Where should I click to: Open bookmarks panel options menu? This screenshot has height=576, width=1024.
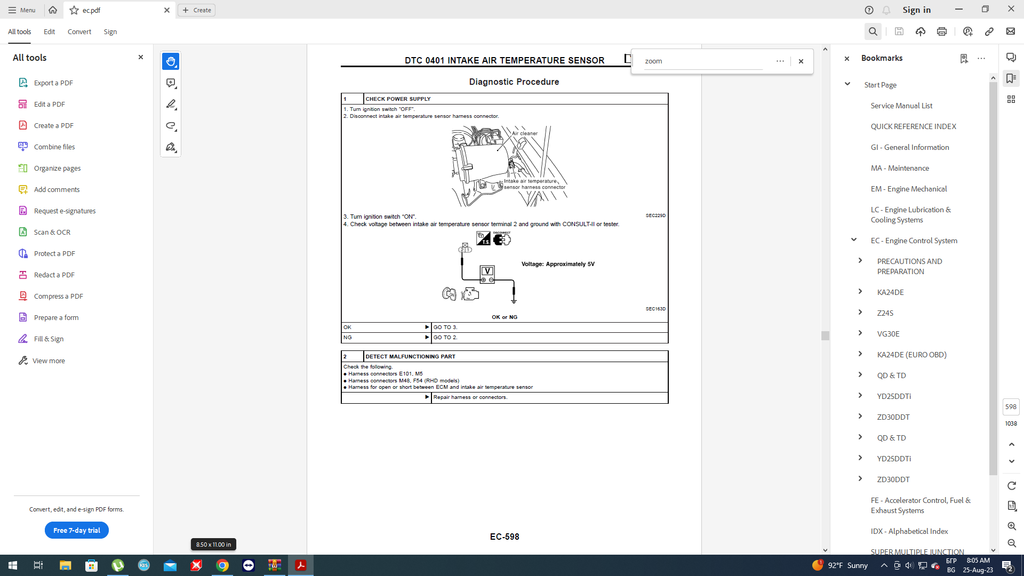click(x=981, y=58)
